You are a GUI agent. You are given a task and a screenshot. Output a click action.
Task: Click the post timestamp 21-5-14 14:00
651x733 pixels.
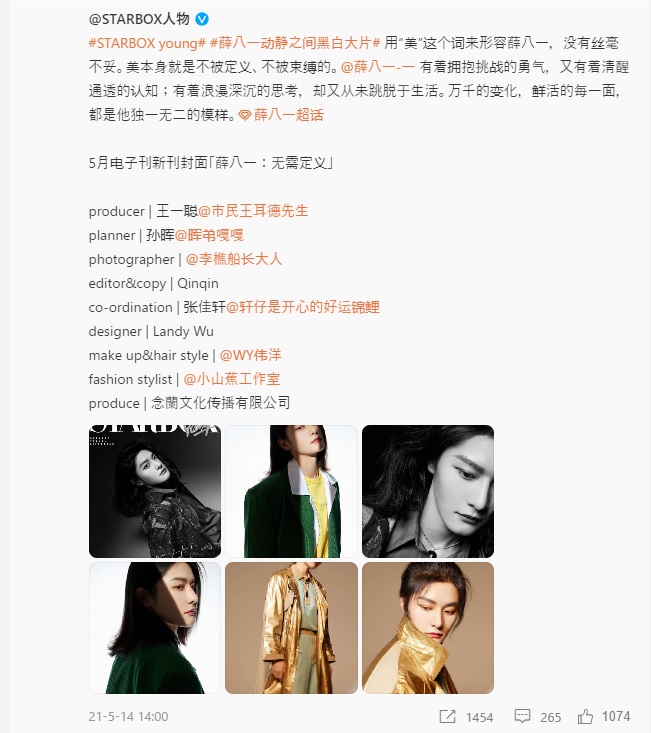click(129, 716)
